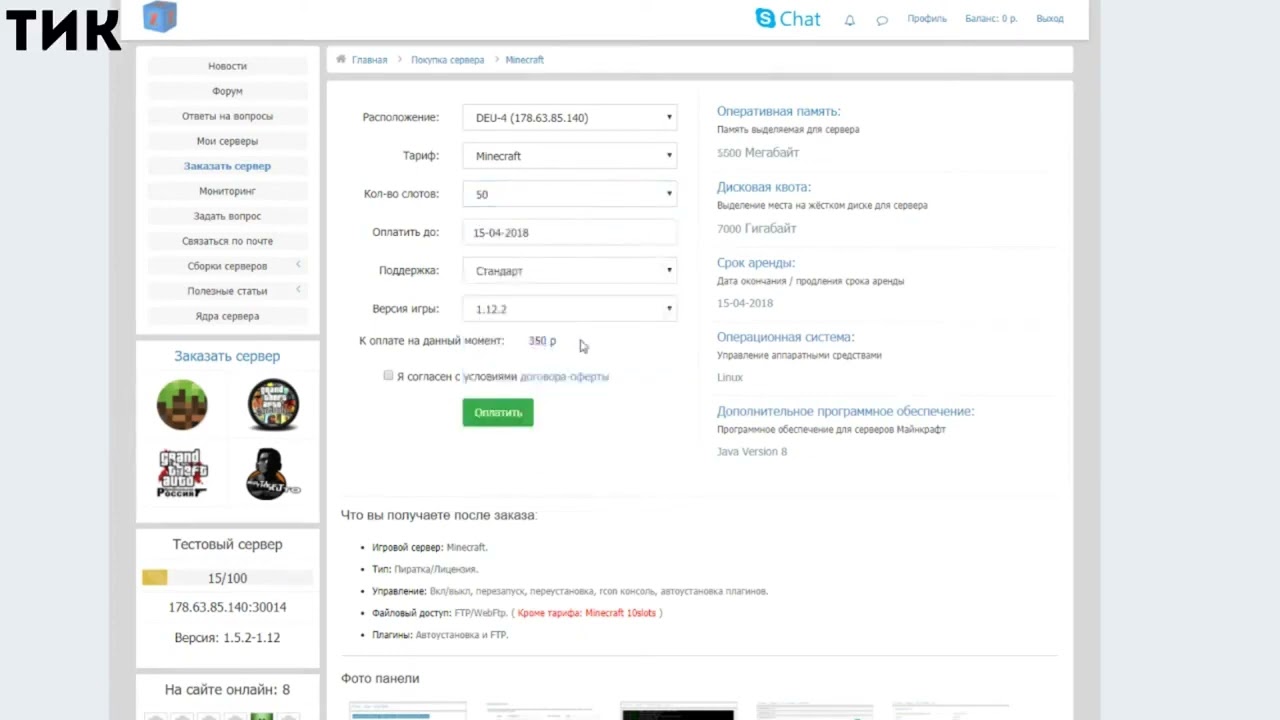Expand Полезные статьи sidebar chevron
1280x720 pixels.
(x=298, y=290)
